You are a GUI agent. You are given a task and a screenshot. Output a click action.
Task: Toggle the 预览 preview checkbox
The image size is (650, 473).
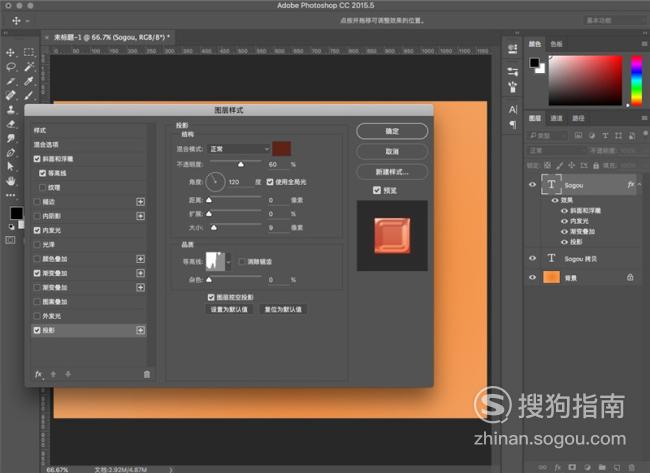click(377, 190)
